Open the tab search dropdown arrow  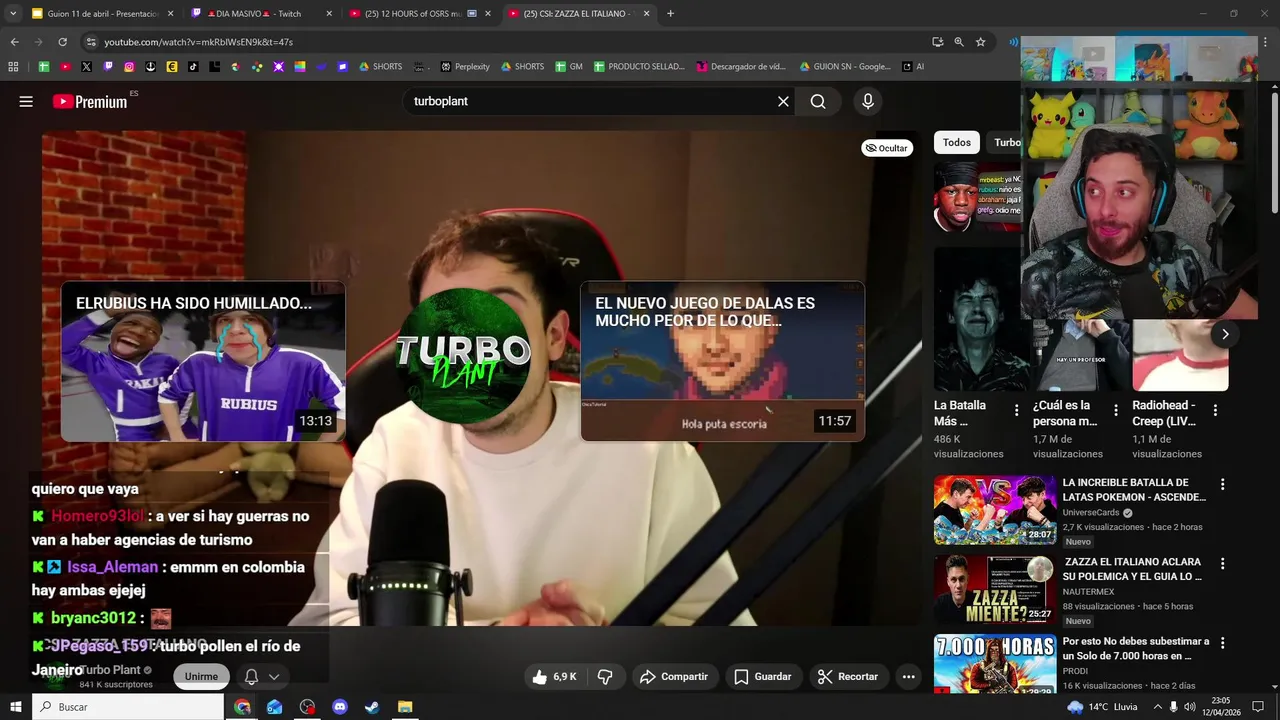pos(13,14)
